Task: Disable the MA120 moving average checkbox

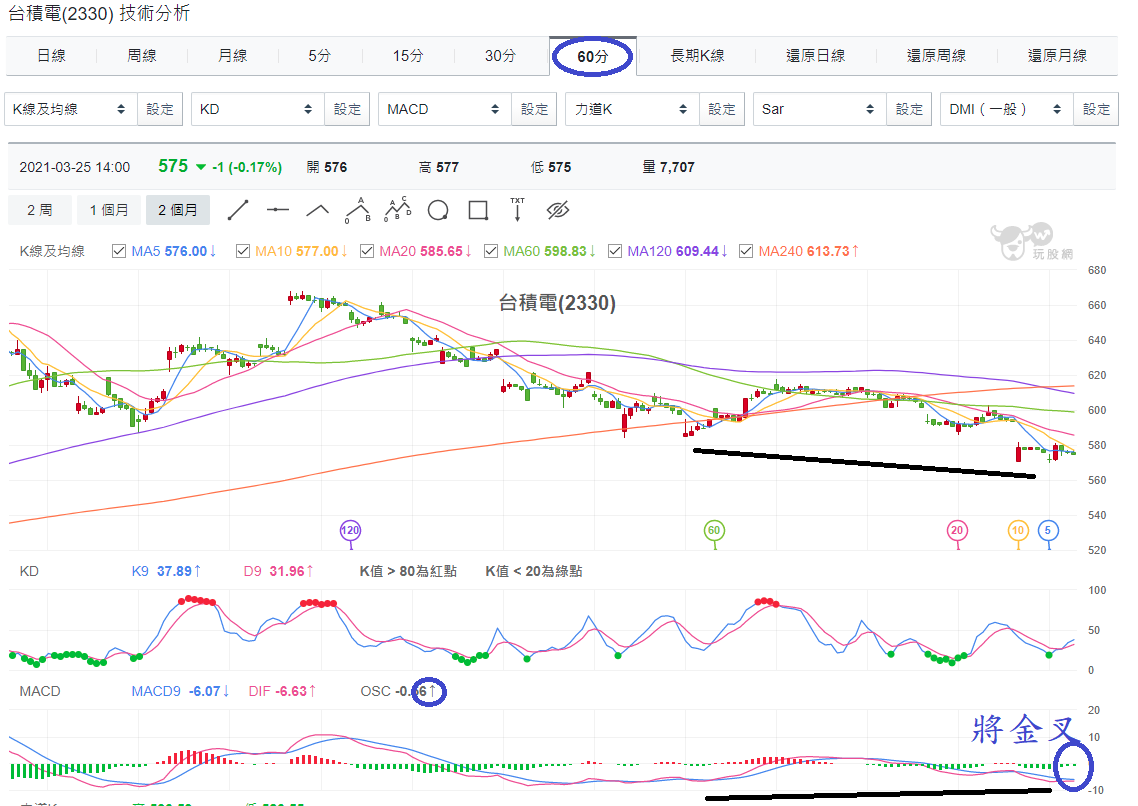Action: point(615,251)
